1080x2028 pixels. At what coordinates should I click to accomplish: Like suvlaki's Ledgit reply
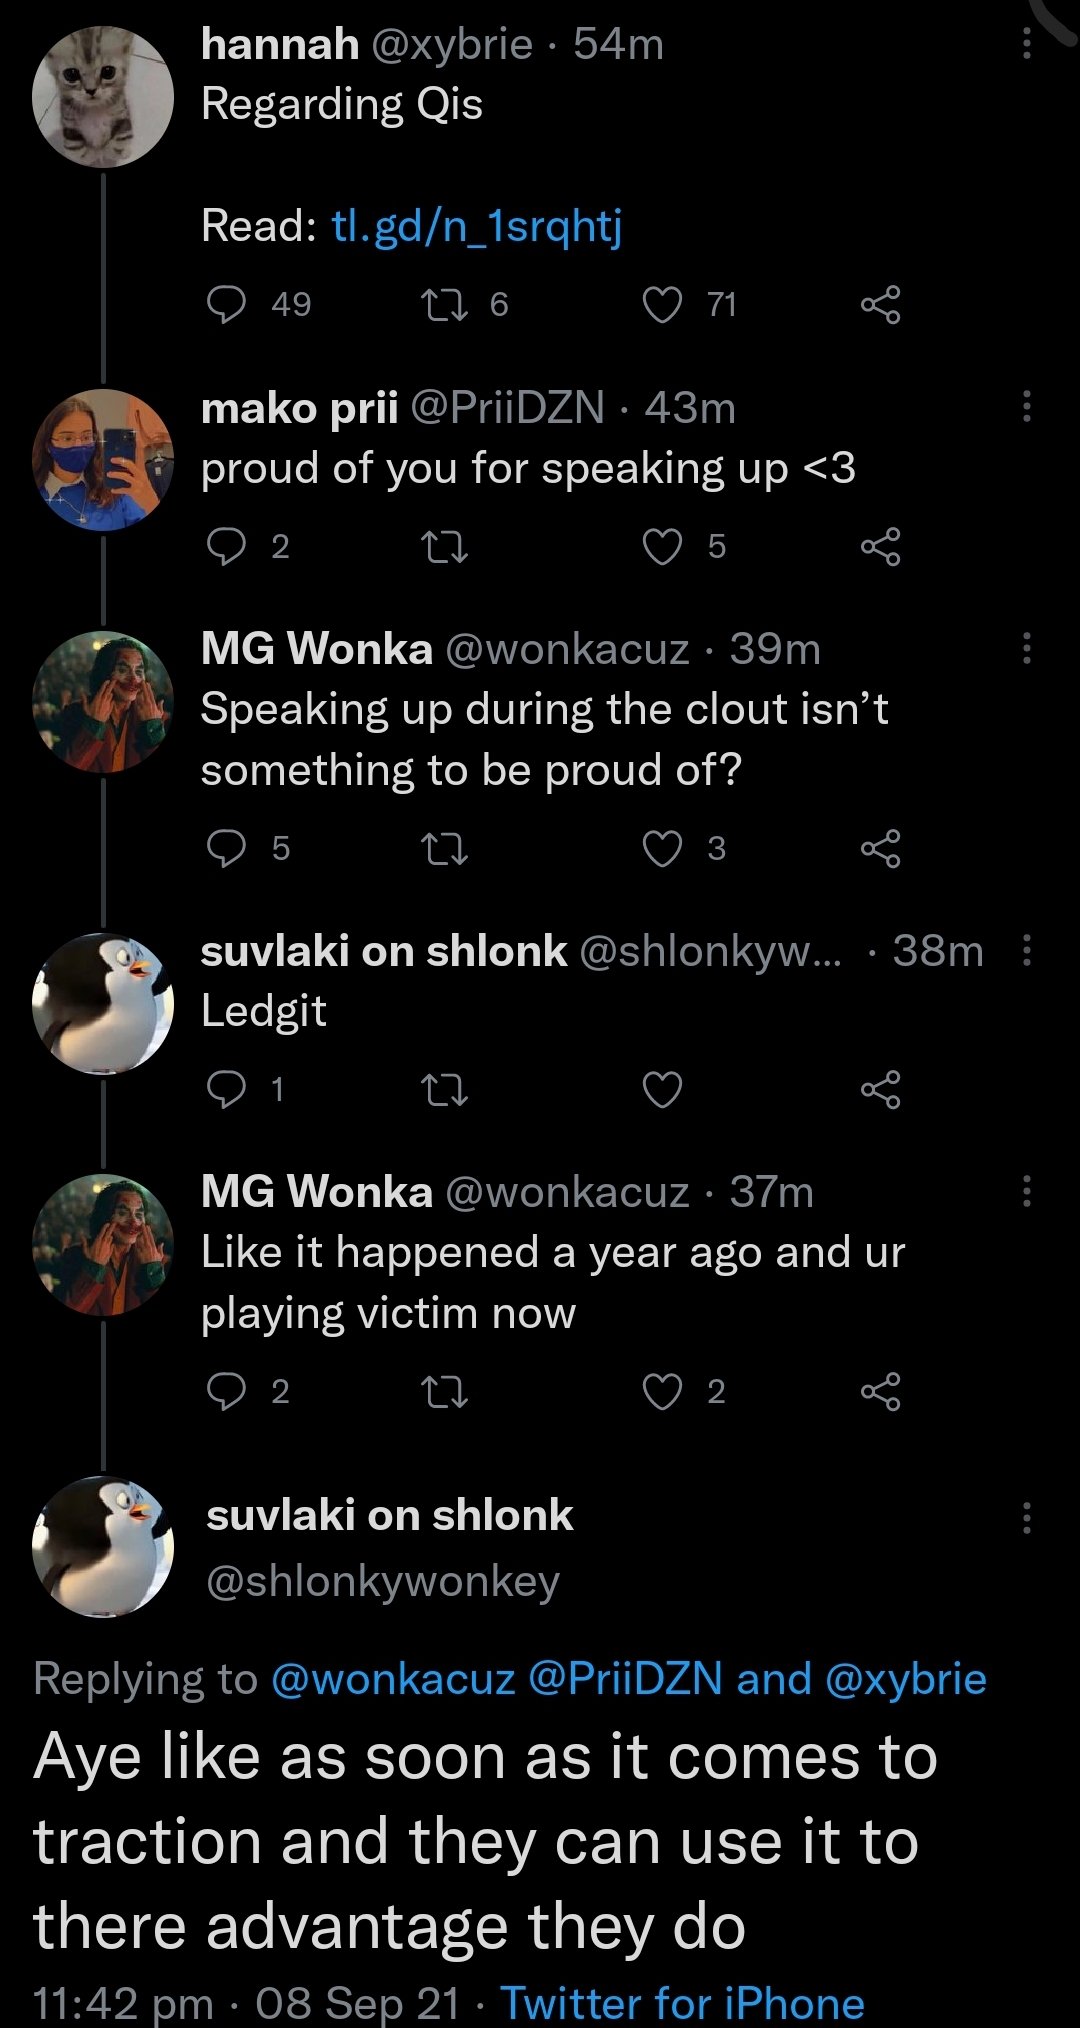click(x=662, y=1089)
